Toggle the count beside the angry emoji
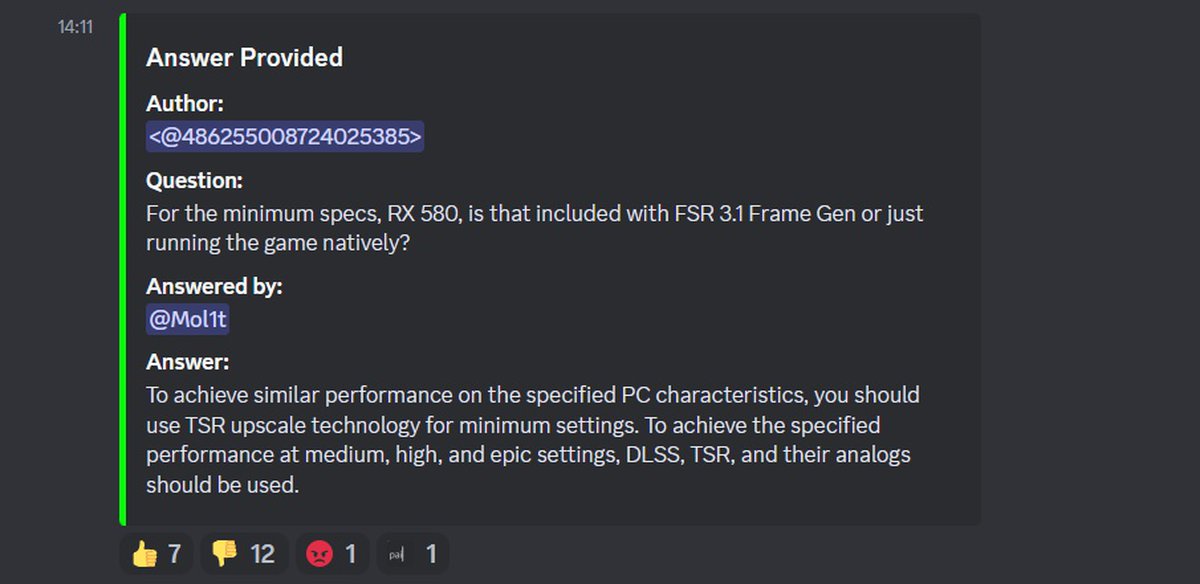This screenshot has width=1200, height=584. 349,554
